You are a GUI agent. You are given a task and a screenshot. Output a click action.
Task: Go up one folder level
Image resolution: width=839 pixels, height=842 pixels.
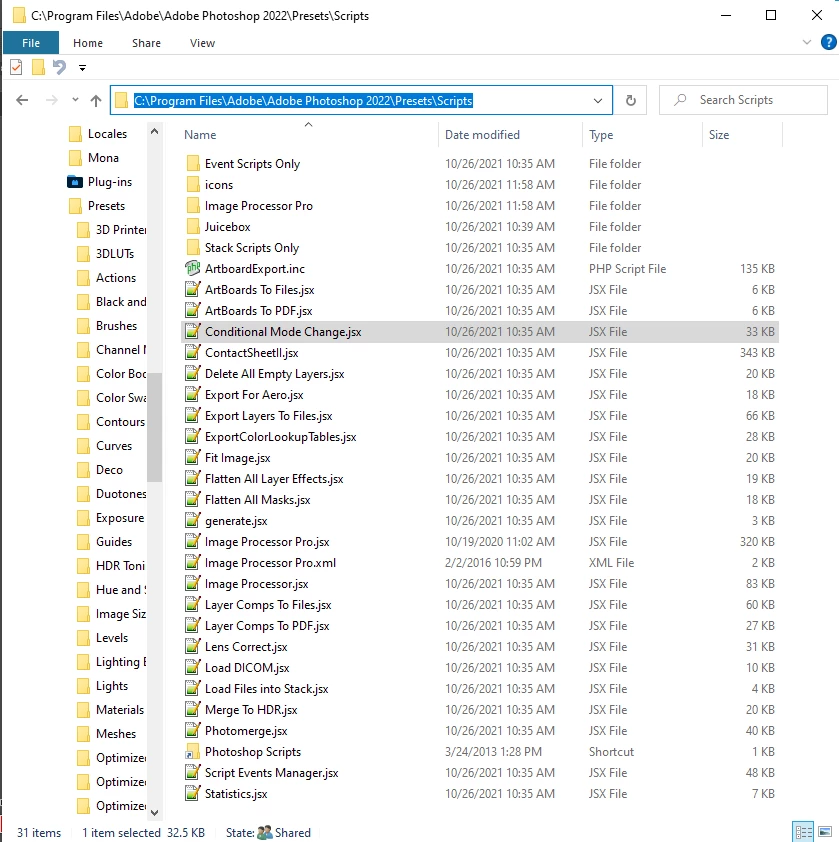click(x=96, y=100)
